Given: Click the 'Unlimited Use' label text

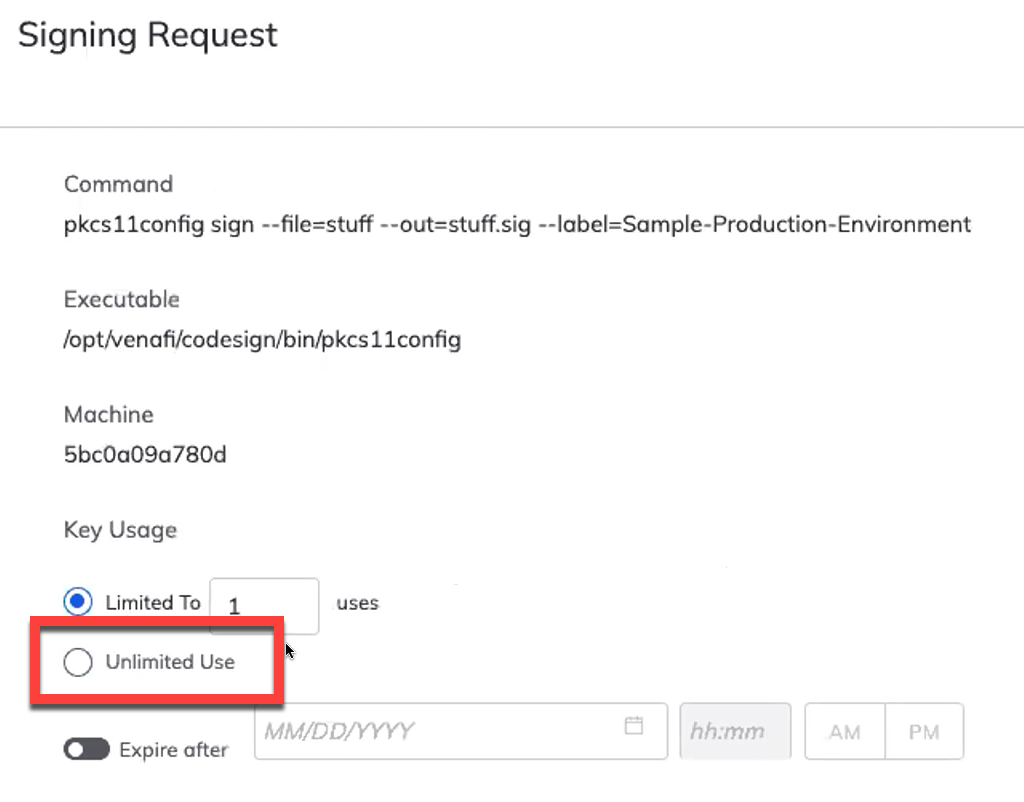Looking at the screenshot, I should coord(170,662).
